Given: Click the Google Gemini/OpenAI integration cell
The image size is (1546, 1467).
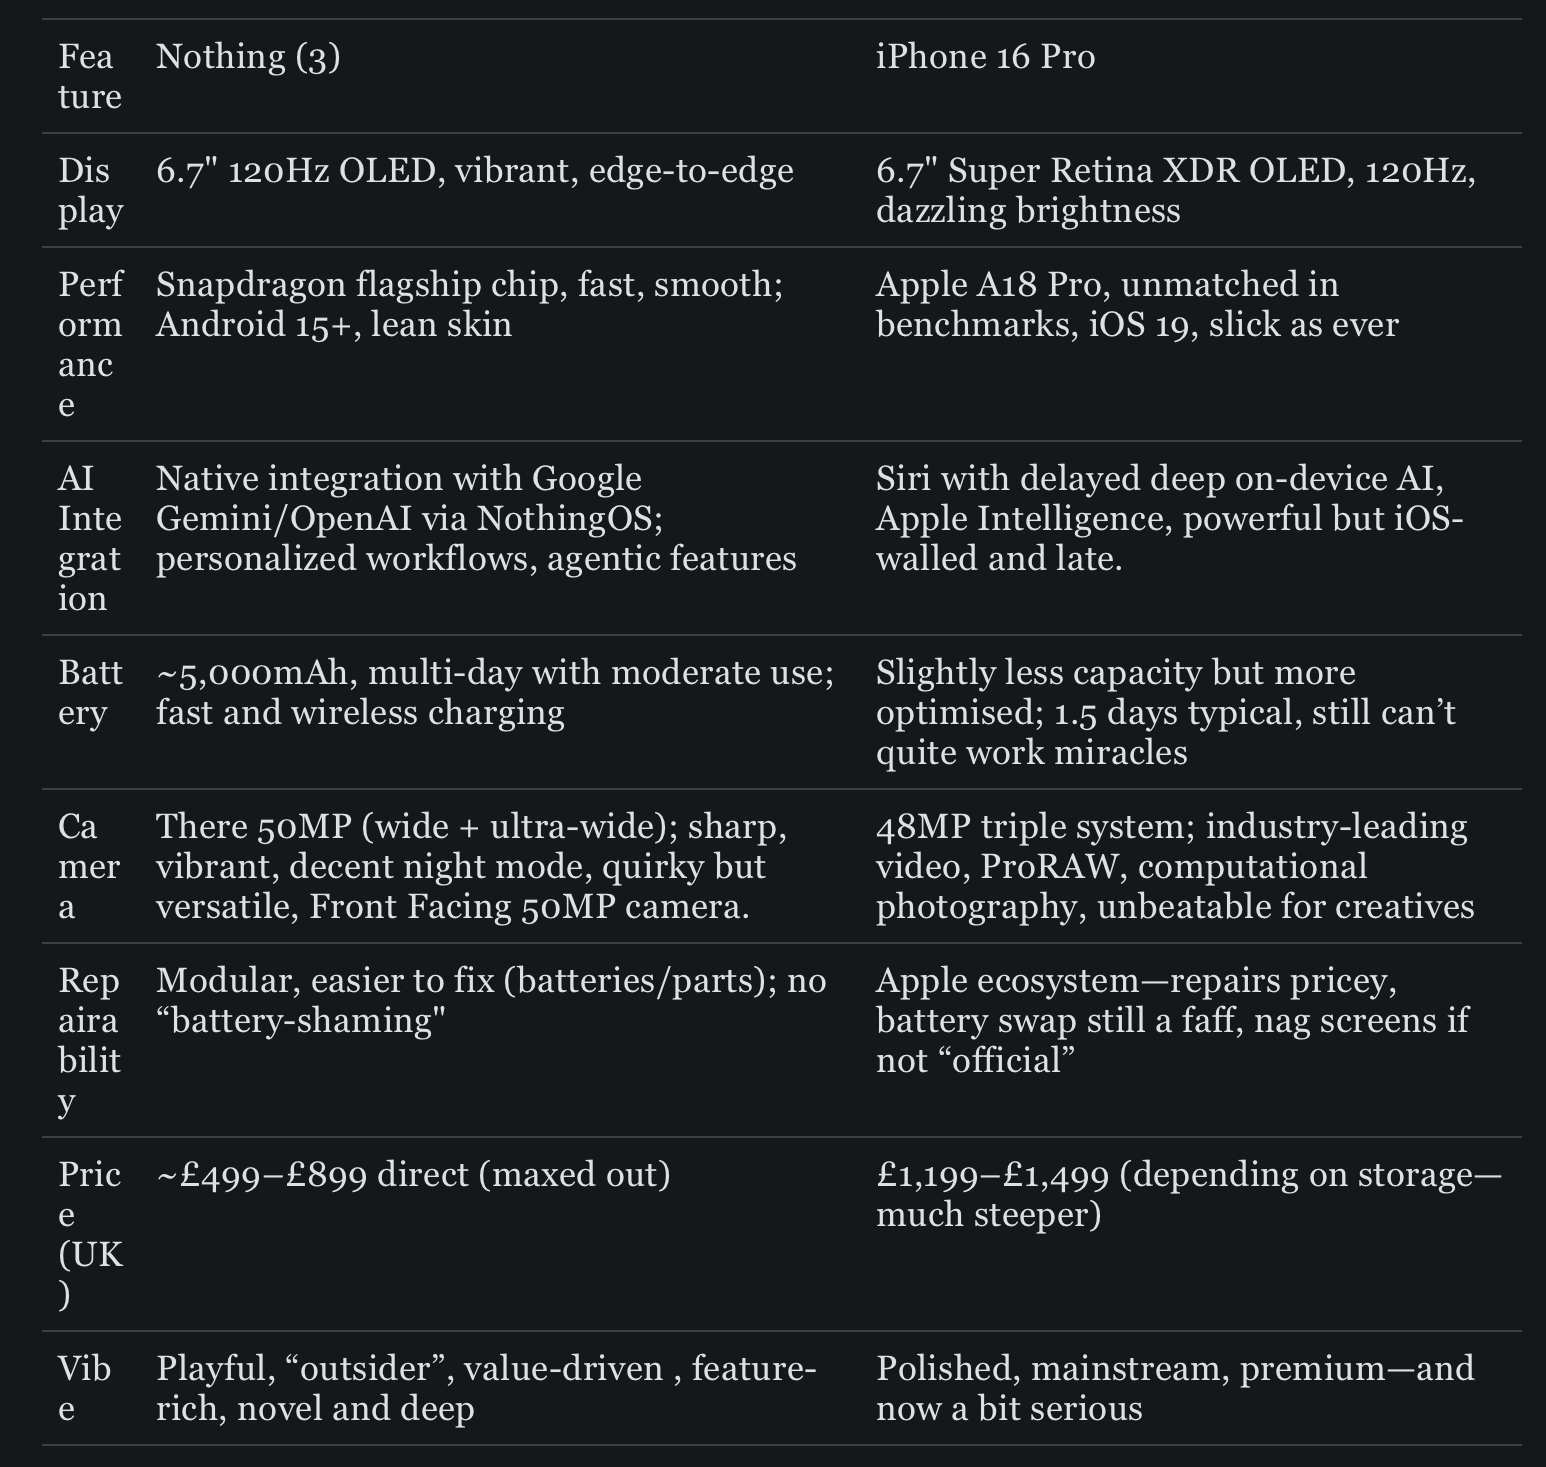Looking at the screenshot, I should point(476,518).
